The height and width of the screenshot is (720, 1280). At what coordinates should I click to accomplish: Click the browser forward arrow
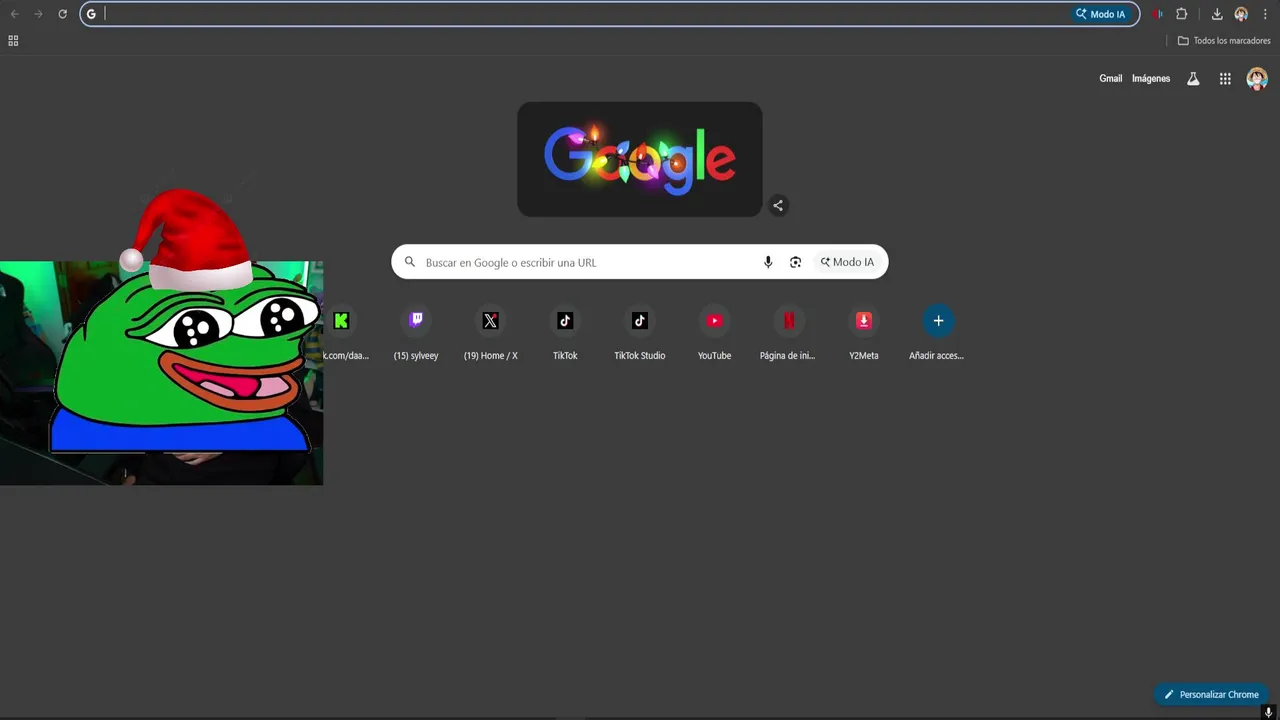click(38, 14)
